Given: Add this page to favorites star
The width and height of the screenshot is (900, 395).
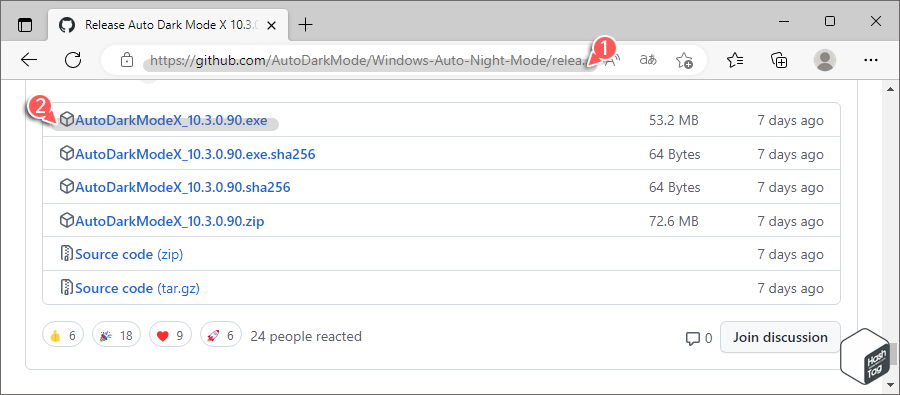Looking at the screenshot, I should coord(684,60).
